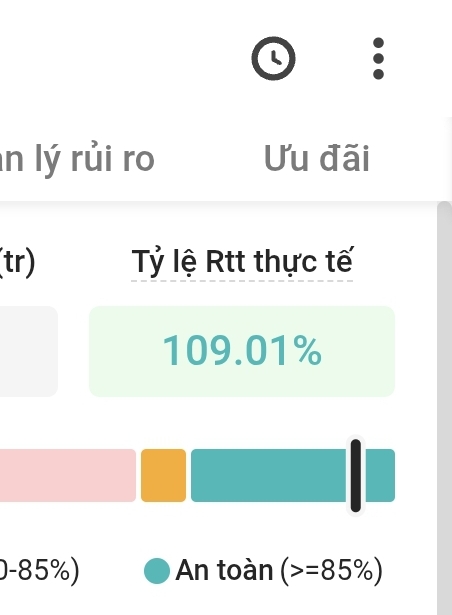Click the teal segment before the black marker
452x615 pixels.
click(268, 475)
